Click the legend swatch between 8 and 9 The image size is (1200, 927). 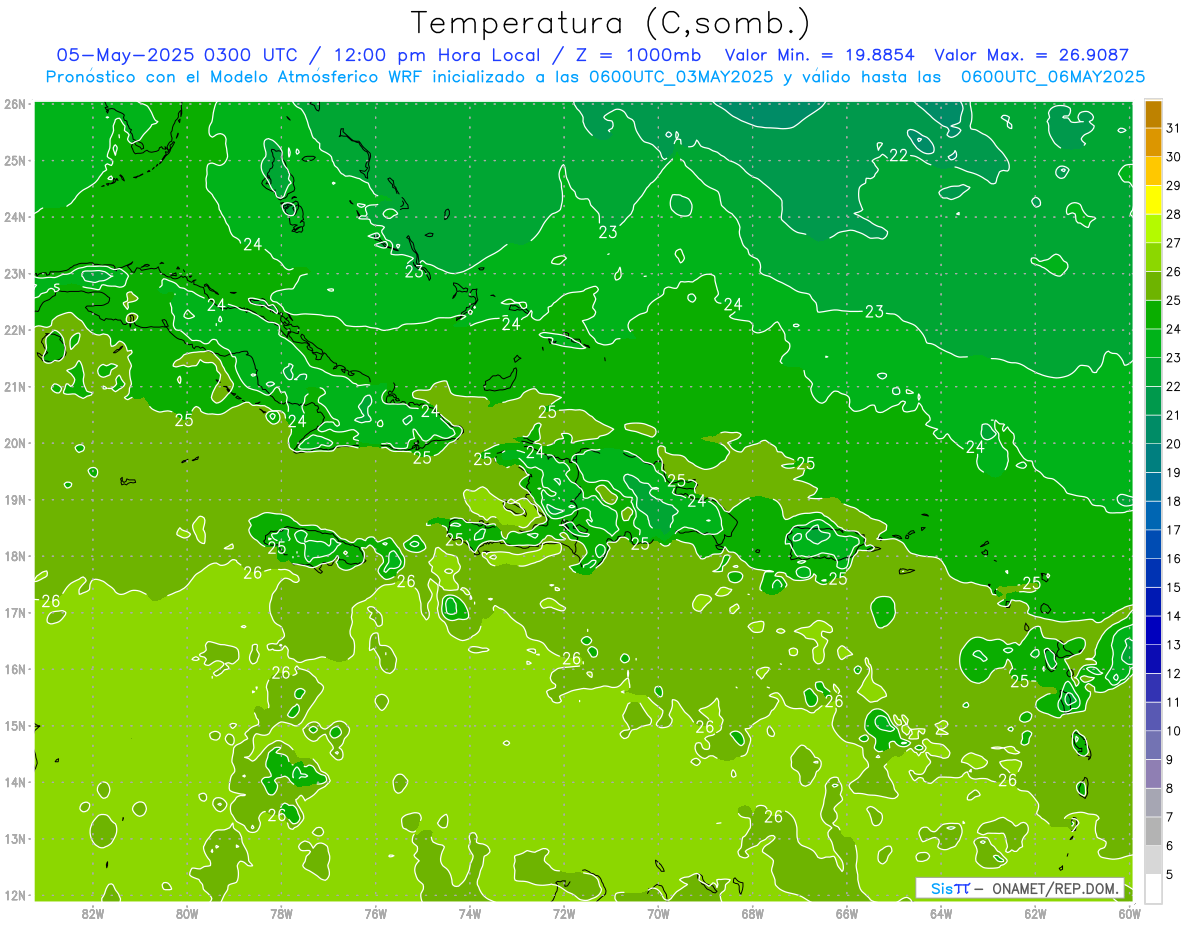coord(1153,773)
